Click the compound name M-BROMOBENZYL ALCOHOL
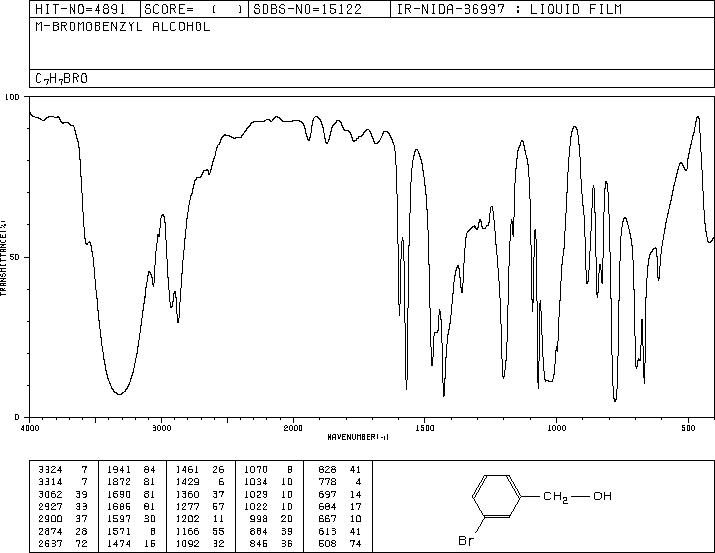 point(123,27)
